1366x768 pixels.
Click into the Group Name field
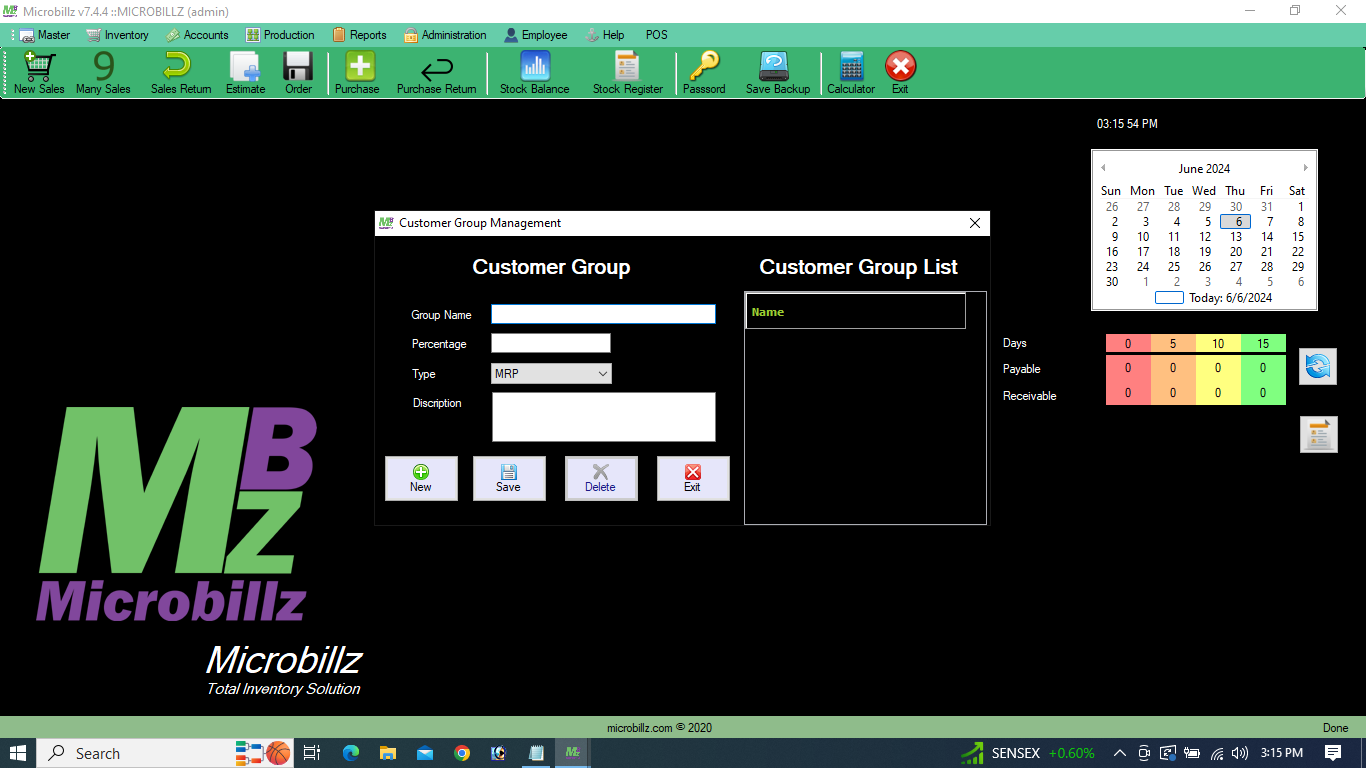point(603,314)
